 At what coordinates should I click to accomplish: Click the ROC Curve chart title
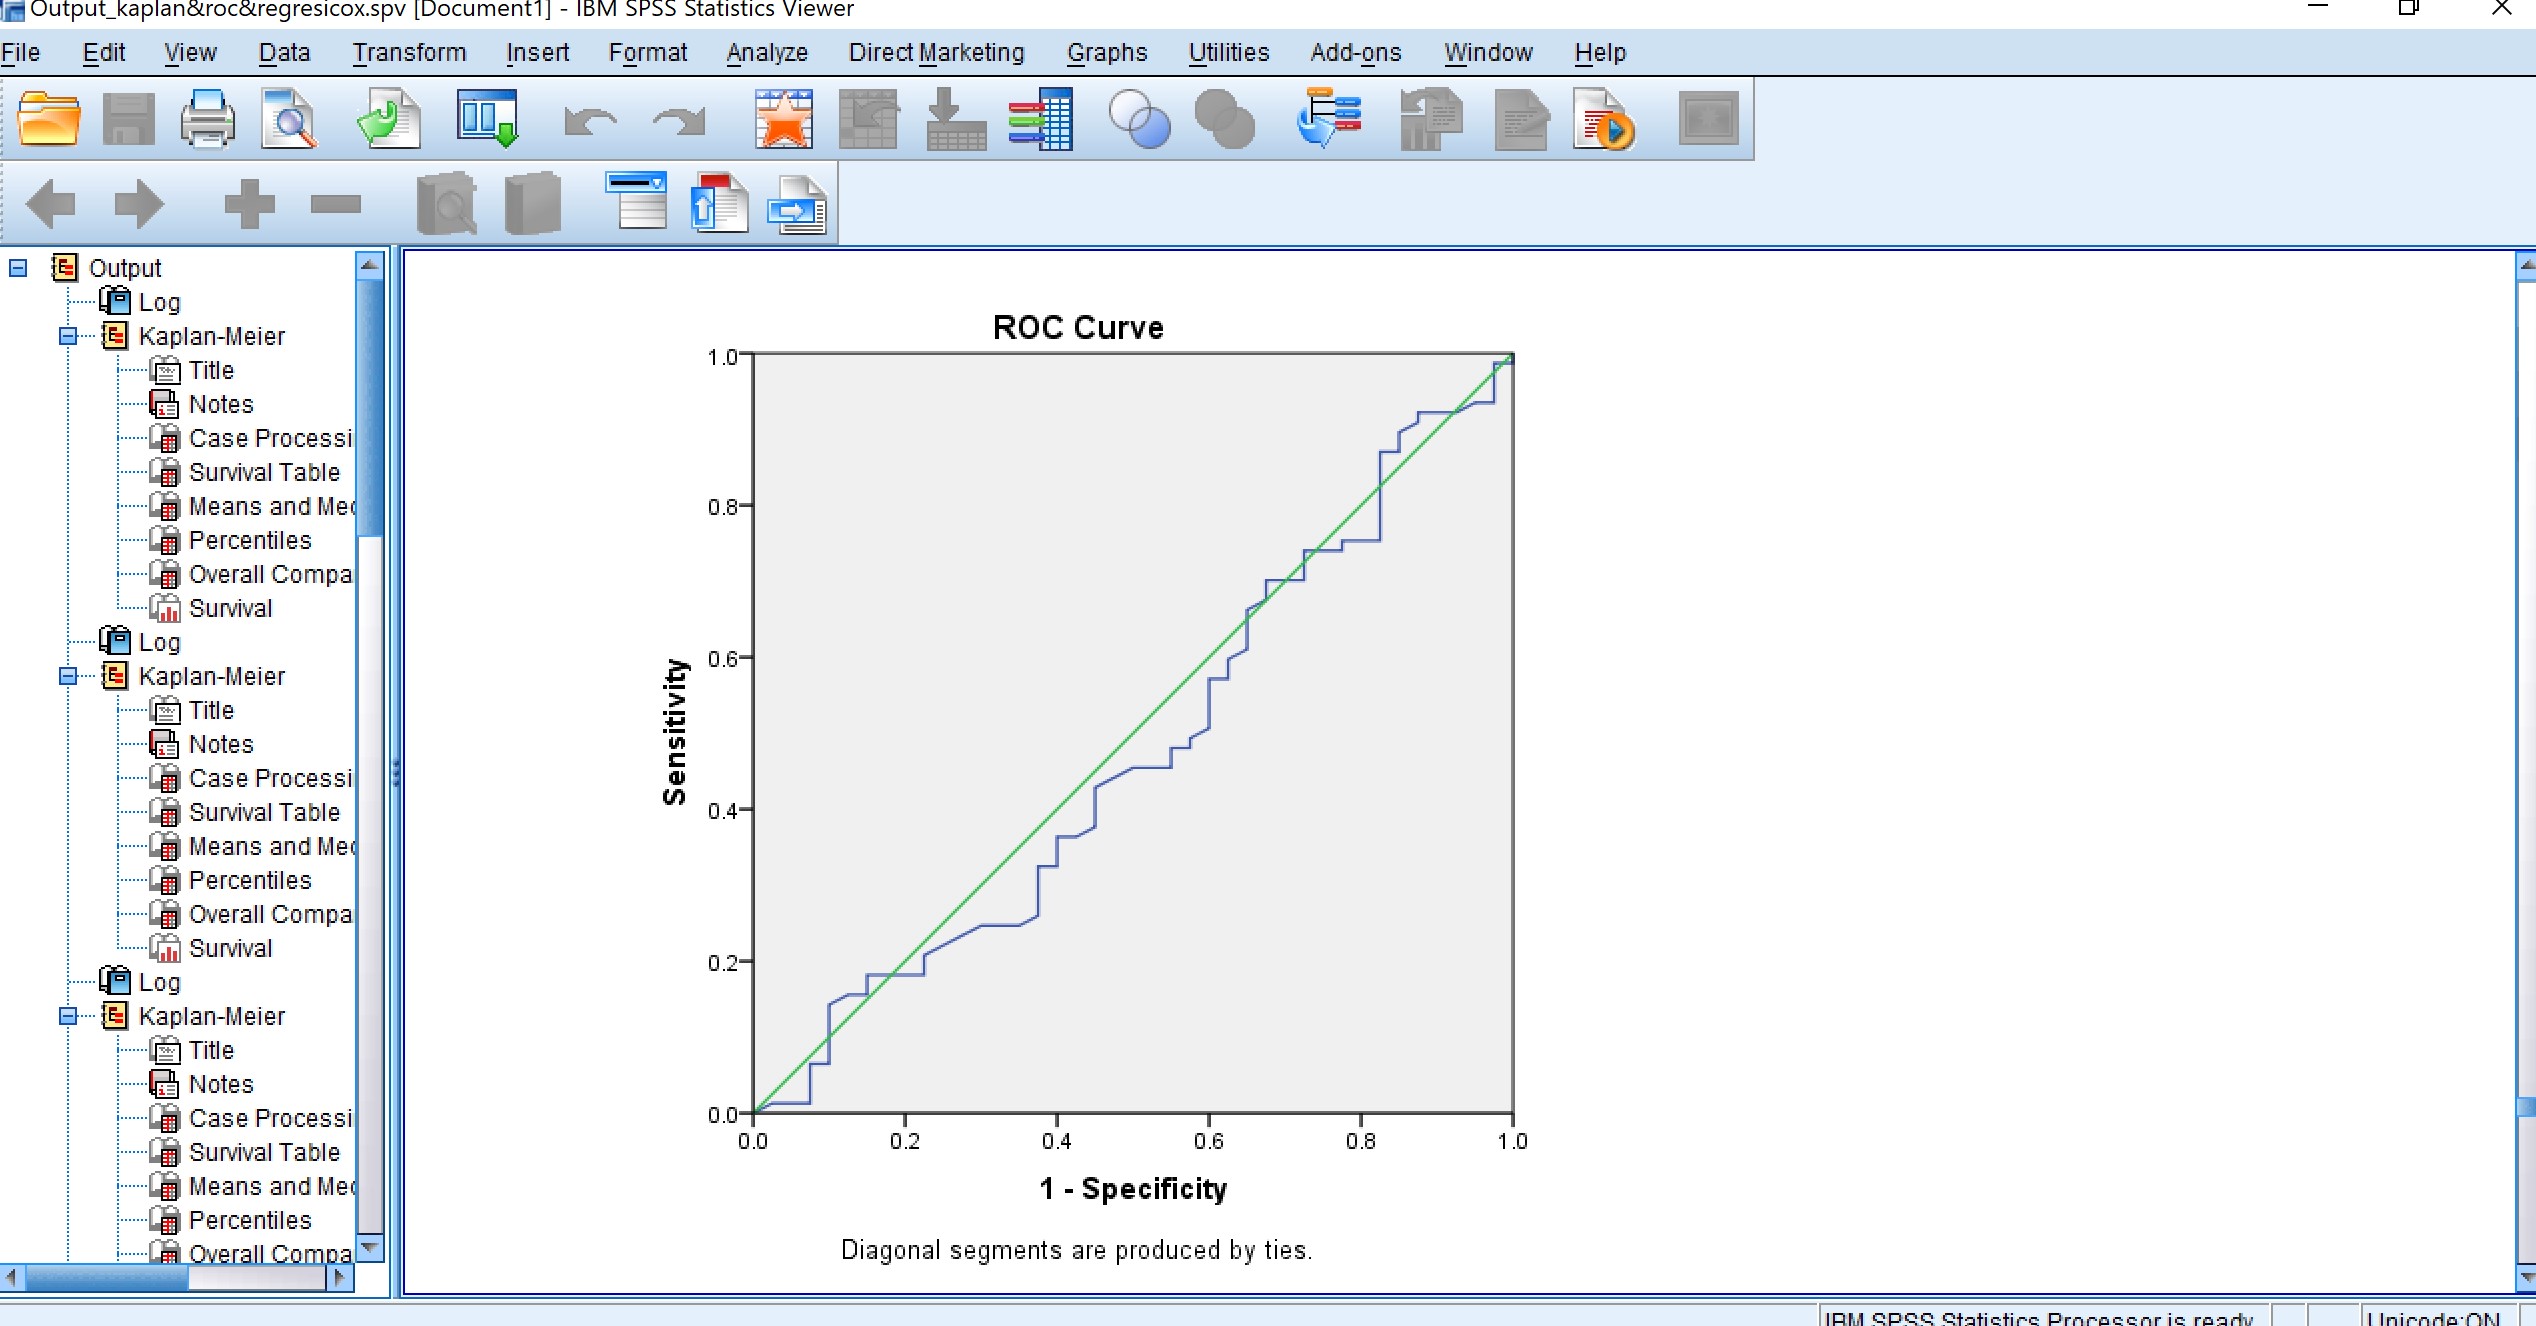click(1078, 327)
